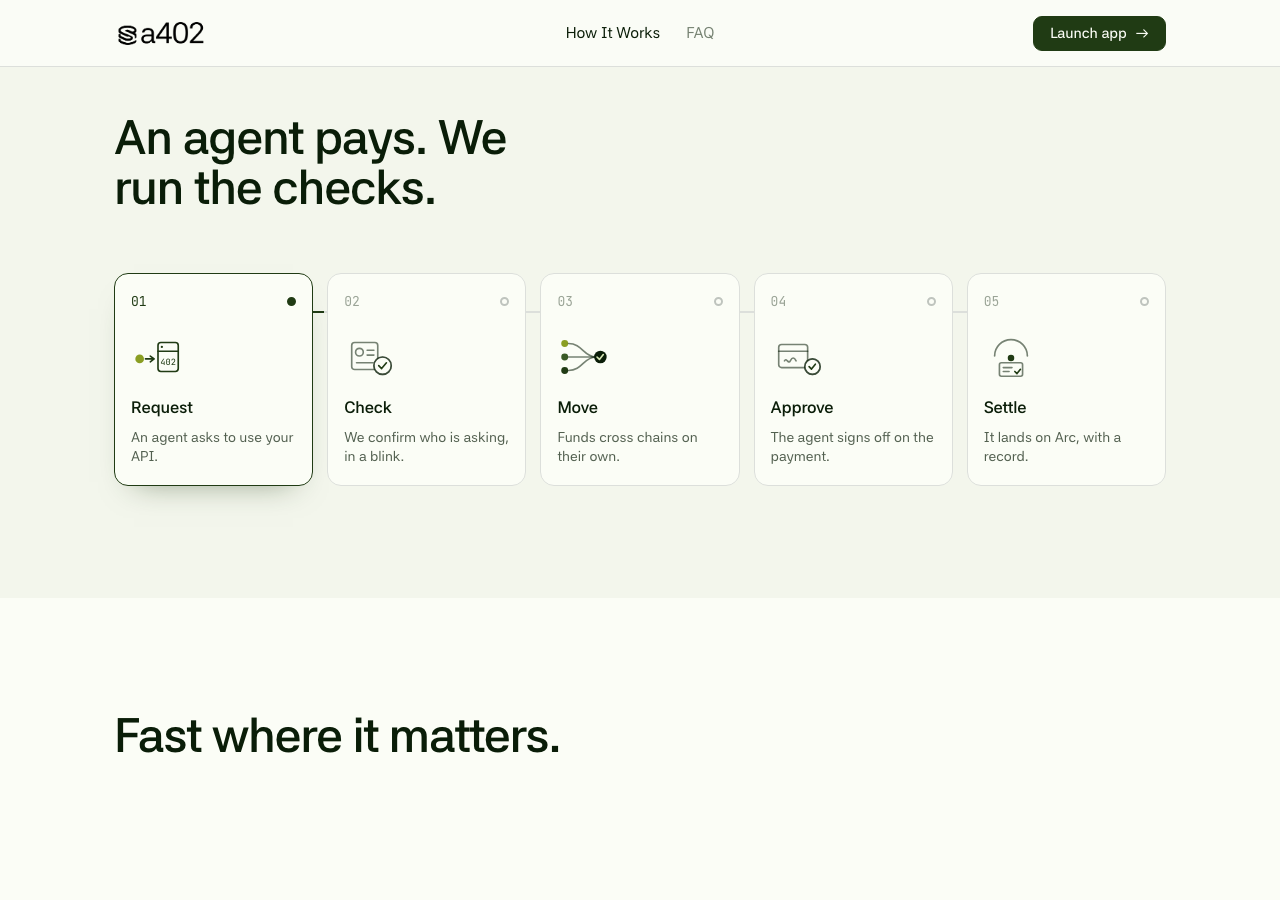Click the Move step chain-merge icon
The width and height of the screenshot is (1280, 900).
point(583,357)
